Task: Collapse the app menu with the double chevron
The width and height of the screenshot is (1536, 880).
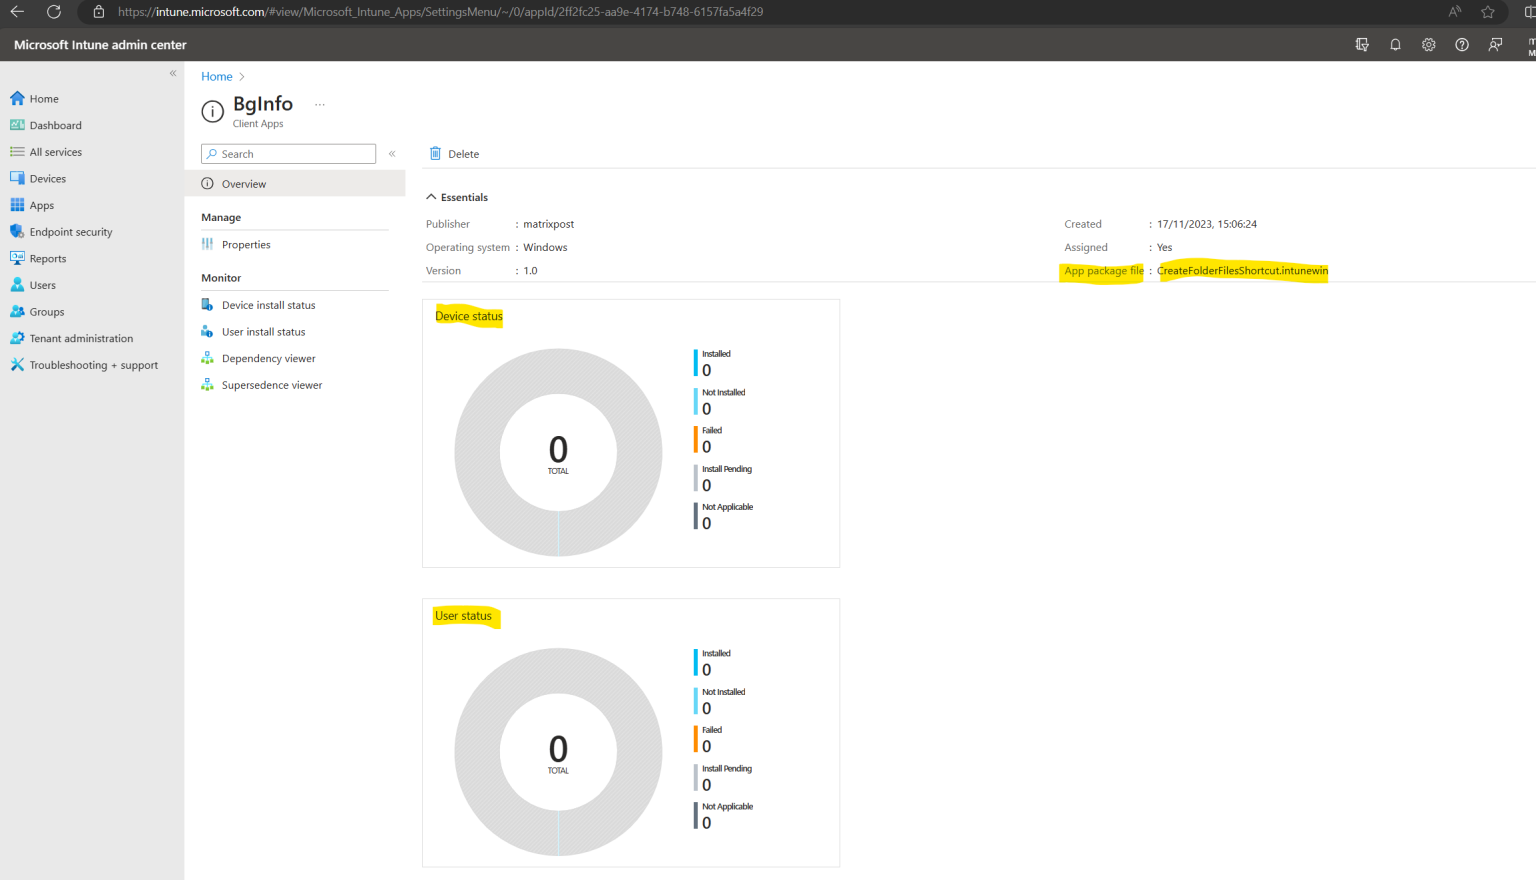Action: pyautogui.click(x=392, y=153)
